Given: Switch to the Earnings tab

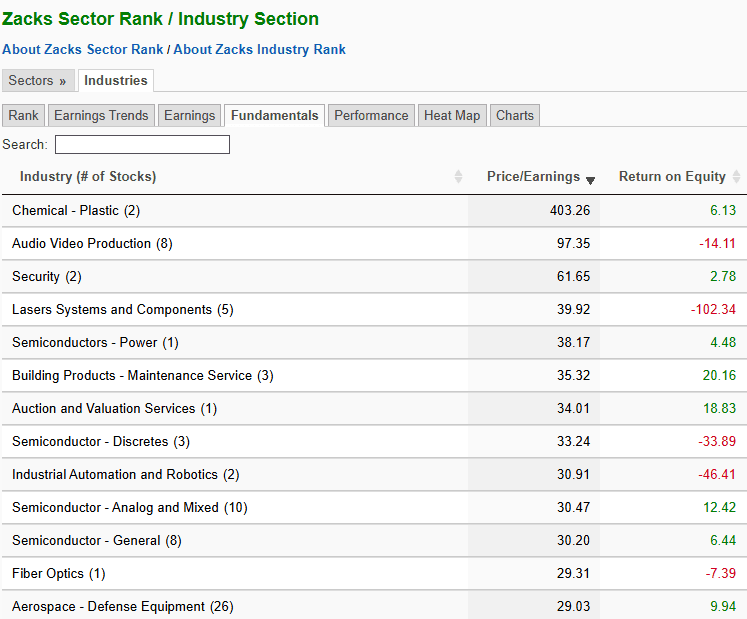Looking at the screenshot, I should (x=190, y=115).
